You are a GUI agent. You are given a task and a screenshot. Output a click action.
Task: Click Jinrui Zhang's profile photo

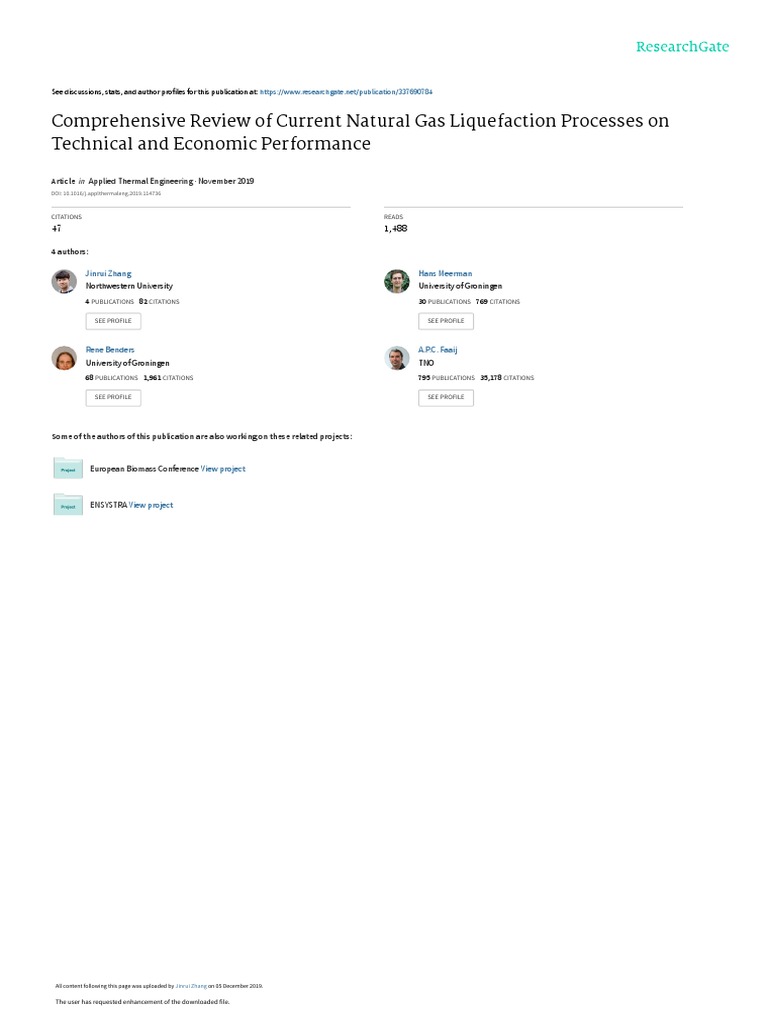[64, 281]
